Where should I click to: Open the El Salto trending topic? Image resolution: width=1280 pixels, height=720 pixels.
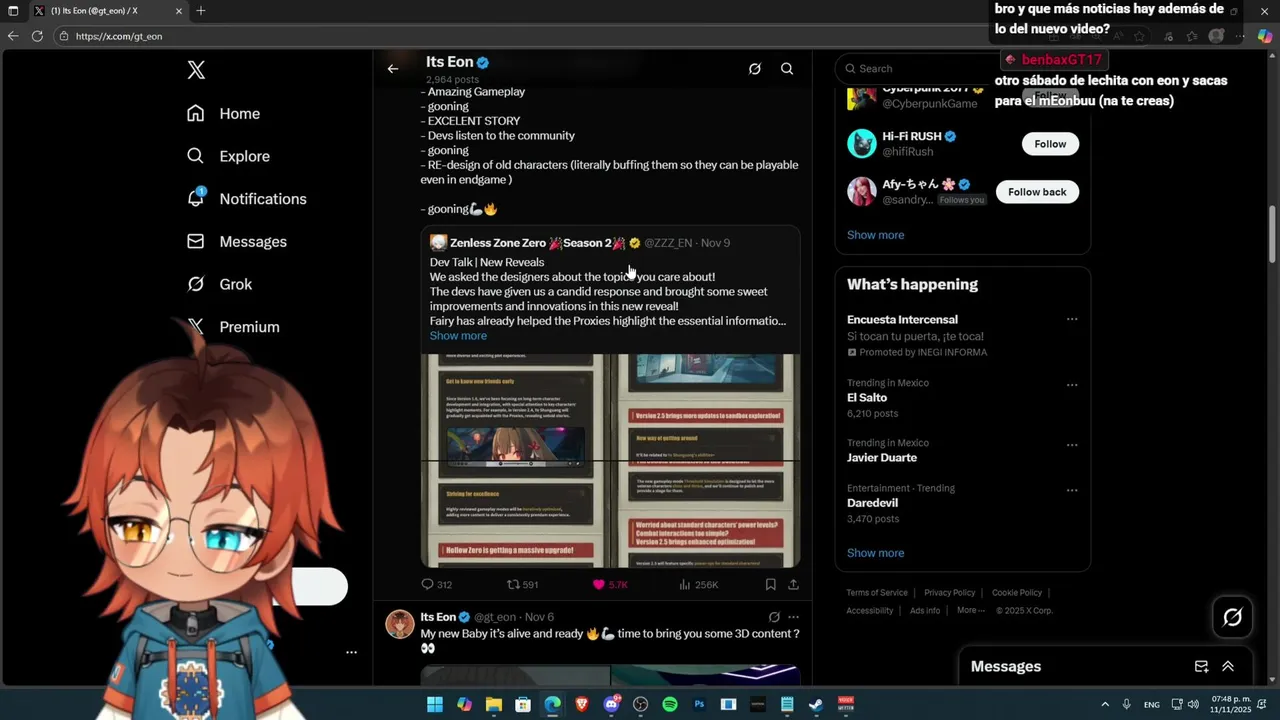pyautogui.click(x=867, y=398)
